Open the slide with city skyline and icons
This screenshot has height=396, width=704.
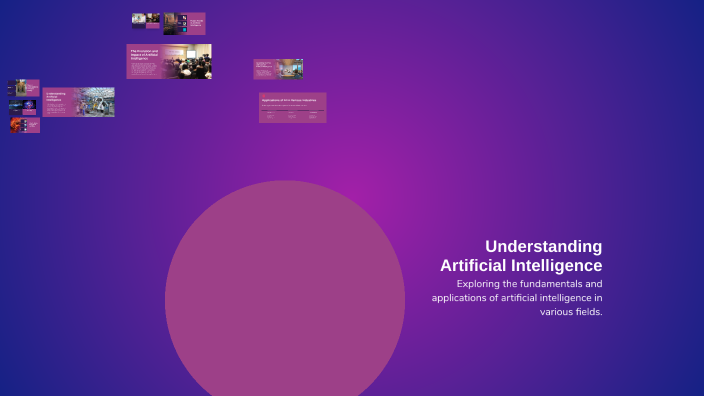(185, 24)
